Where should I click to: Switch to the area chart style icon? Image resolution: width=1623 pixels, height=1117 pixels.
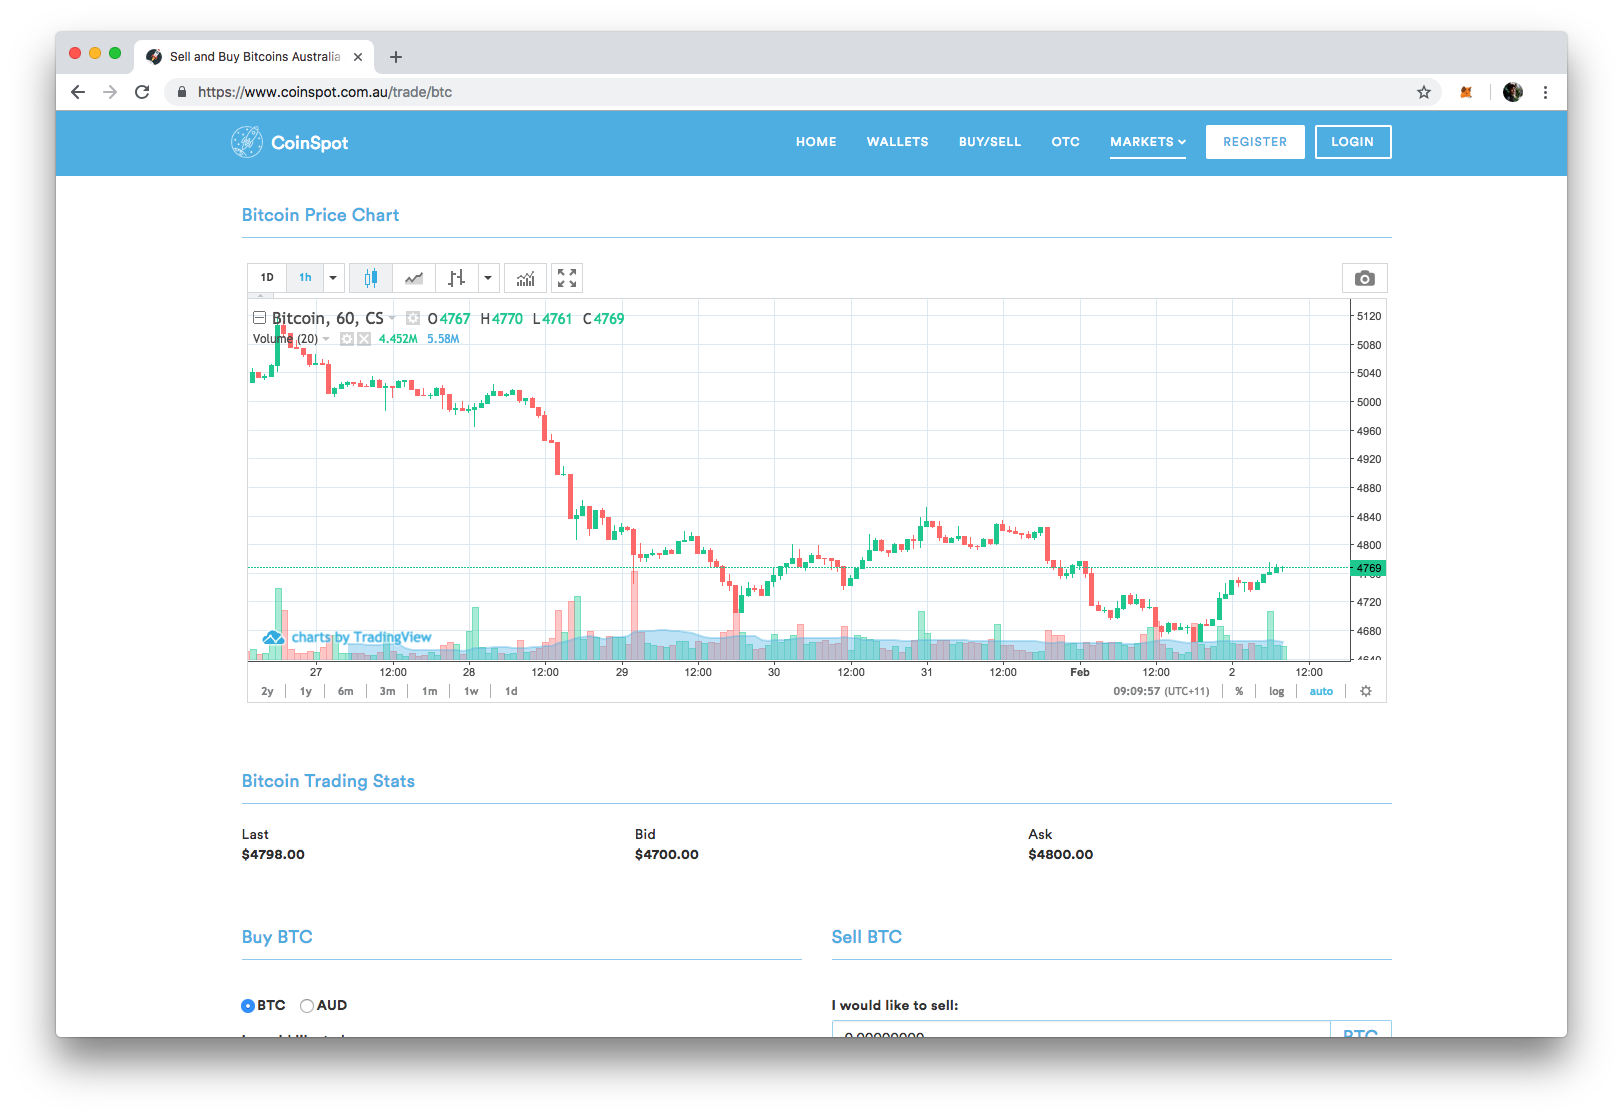pyautogui.click(x=414, y=278)
